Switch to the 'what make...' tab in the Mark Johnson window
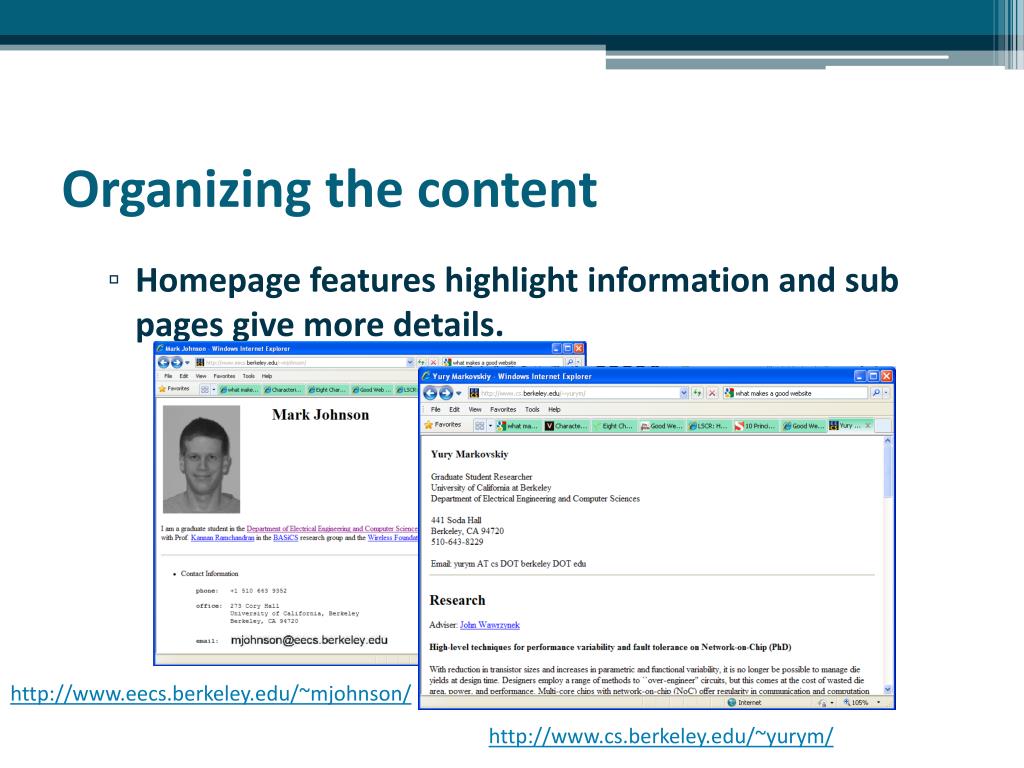 239,389
